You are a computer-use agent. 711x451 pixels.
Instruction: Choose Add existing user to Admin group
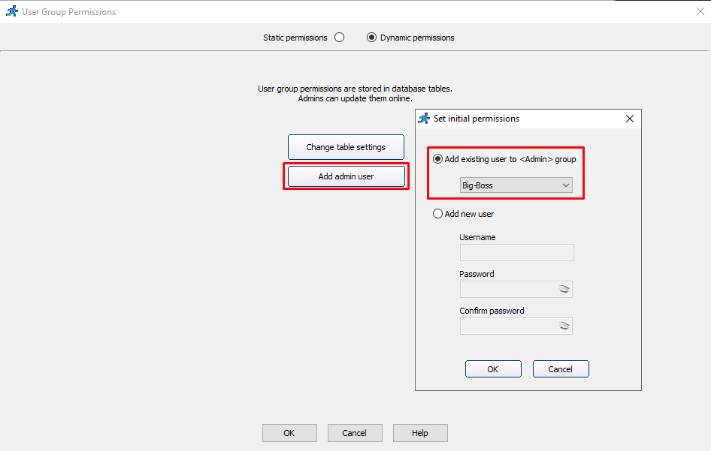coord(438,159)
